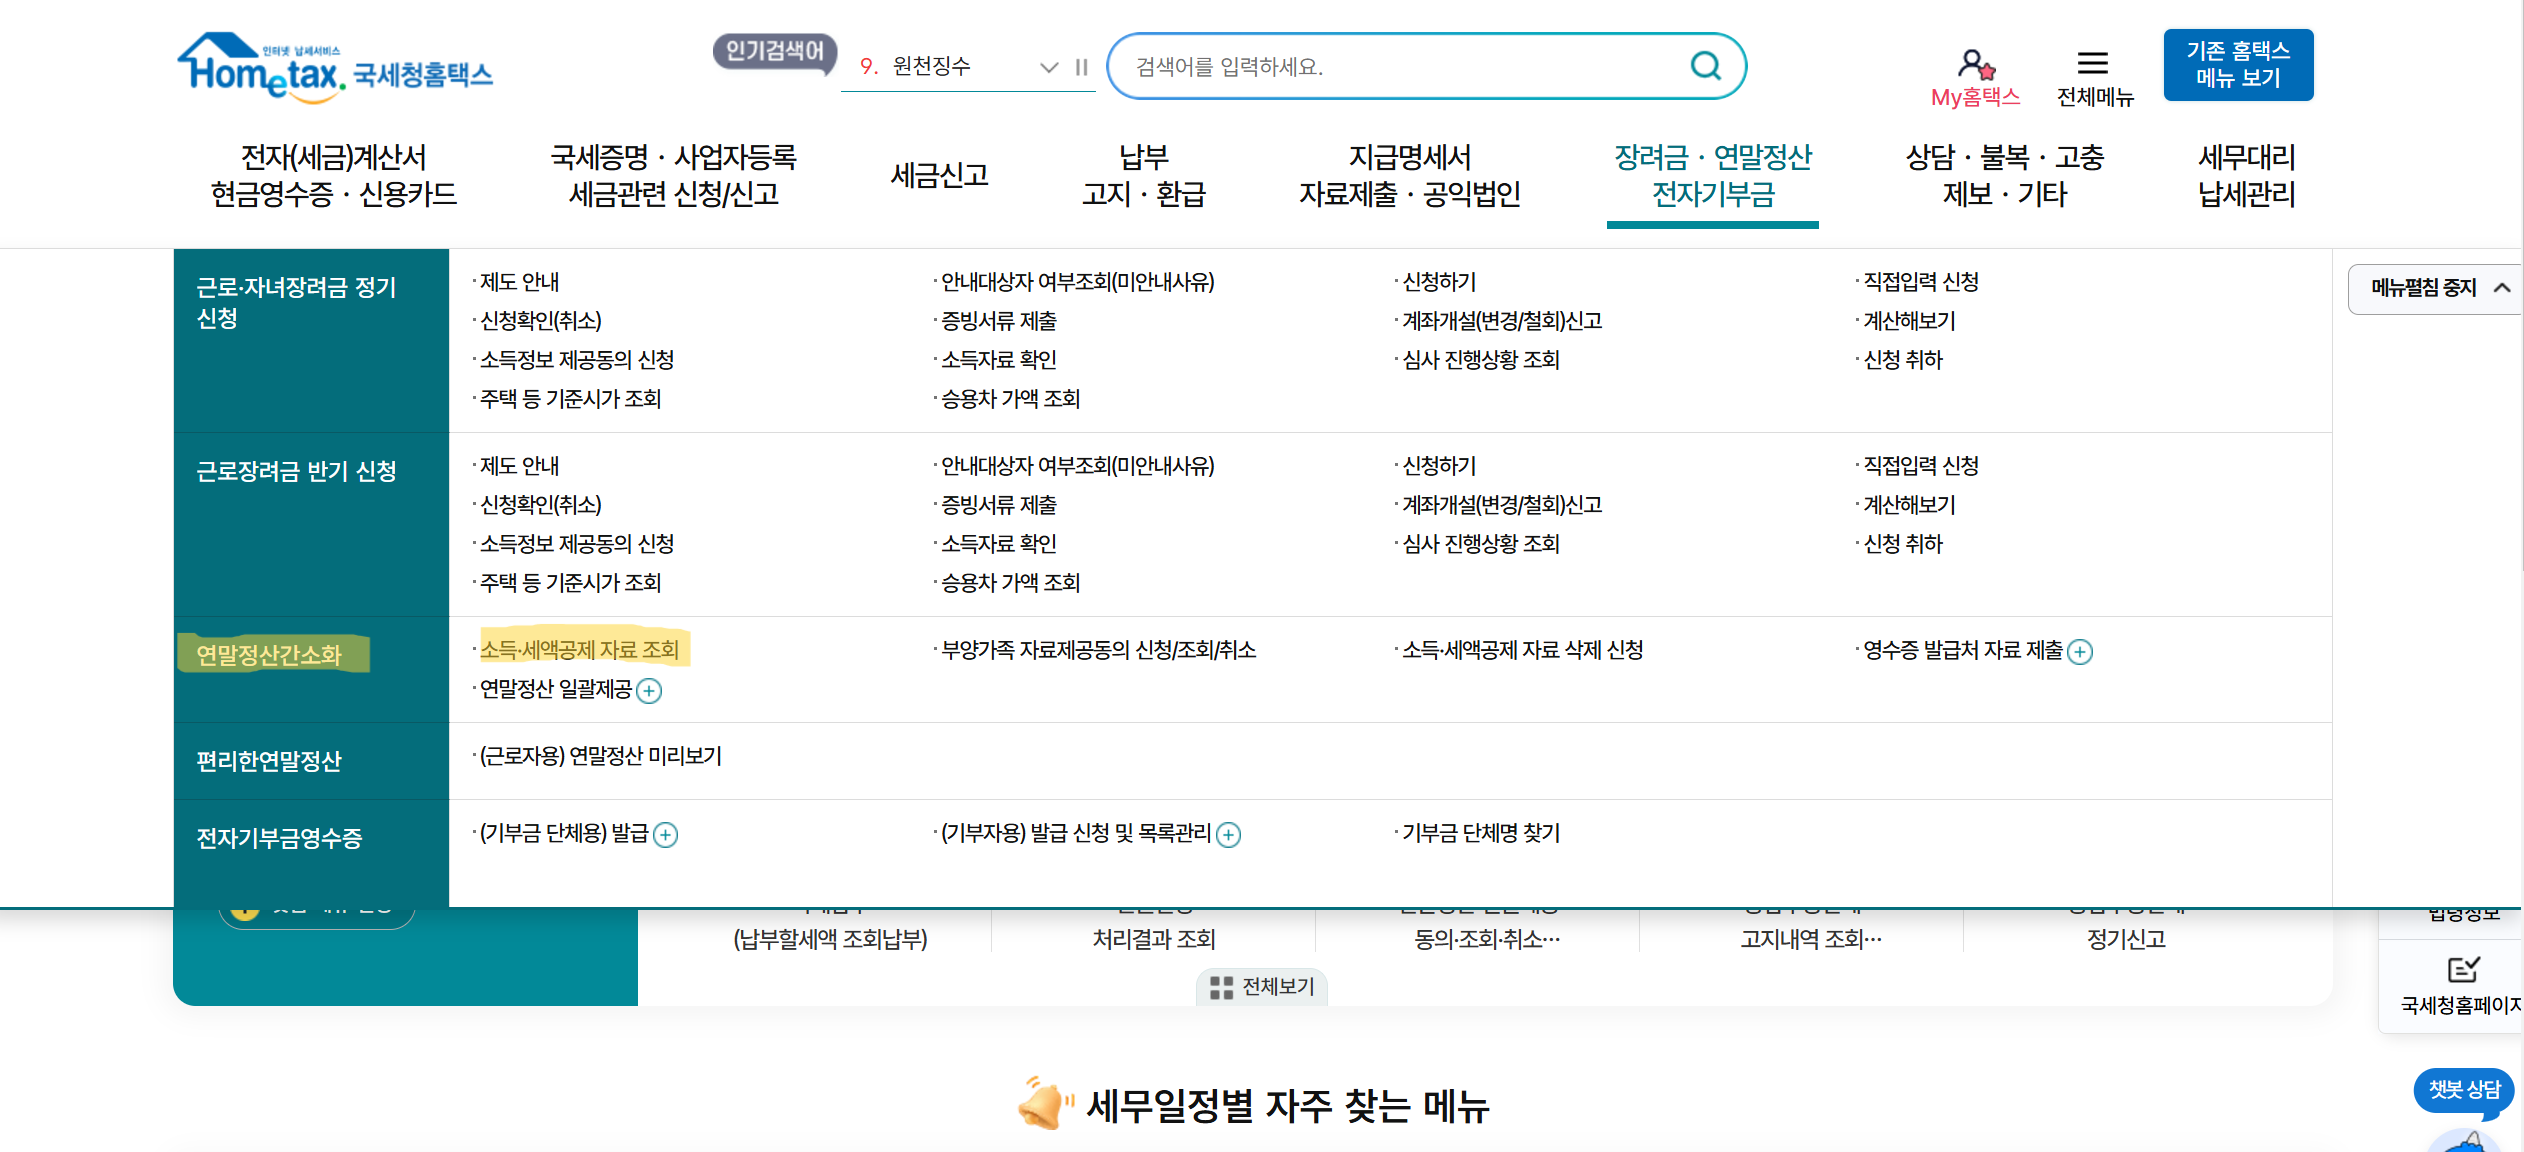Pause the popular search keyword rotation
This screenshot has height=1152, width=2524.
[1081, 67]
